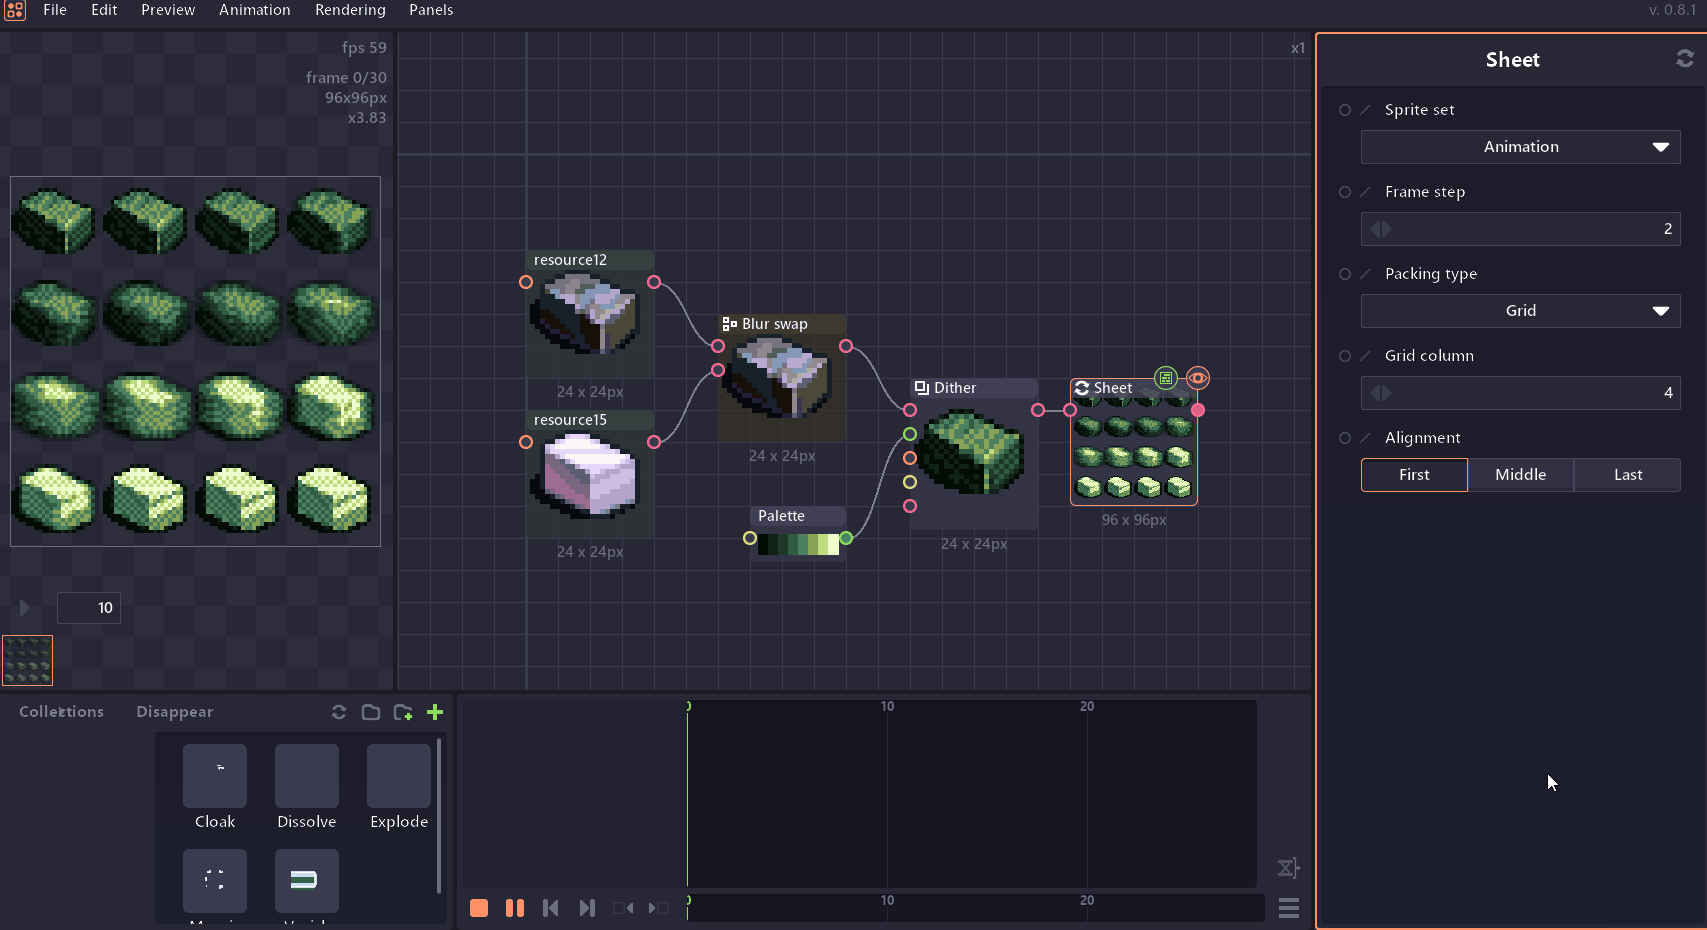
Task: Select the Dither node icon
Action: pyautogui.click(x=921, y=387)
